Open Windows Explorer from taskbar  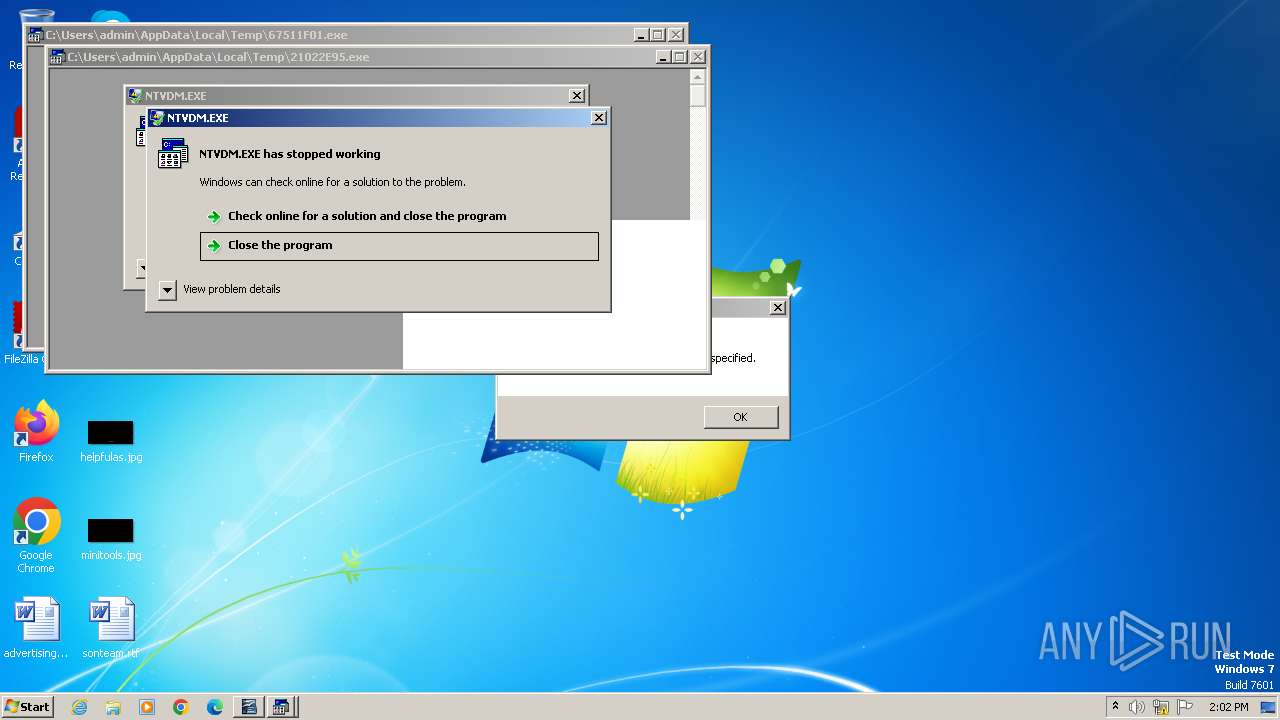113,707
